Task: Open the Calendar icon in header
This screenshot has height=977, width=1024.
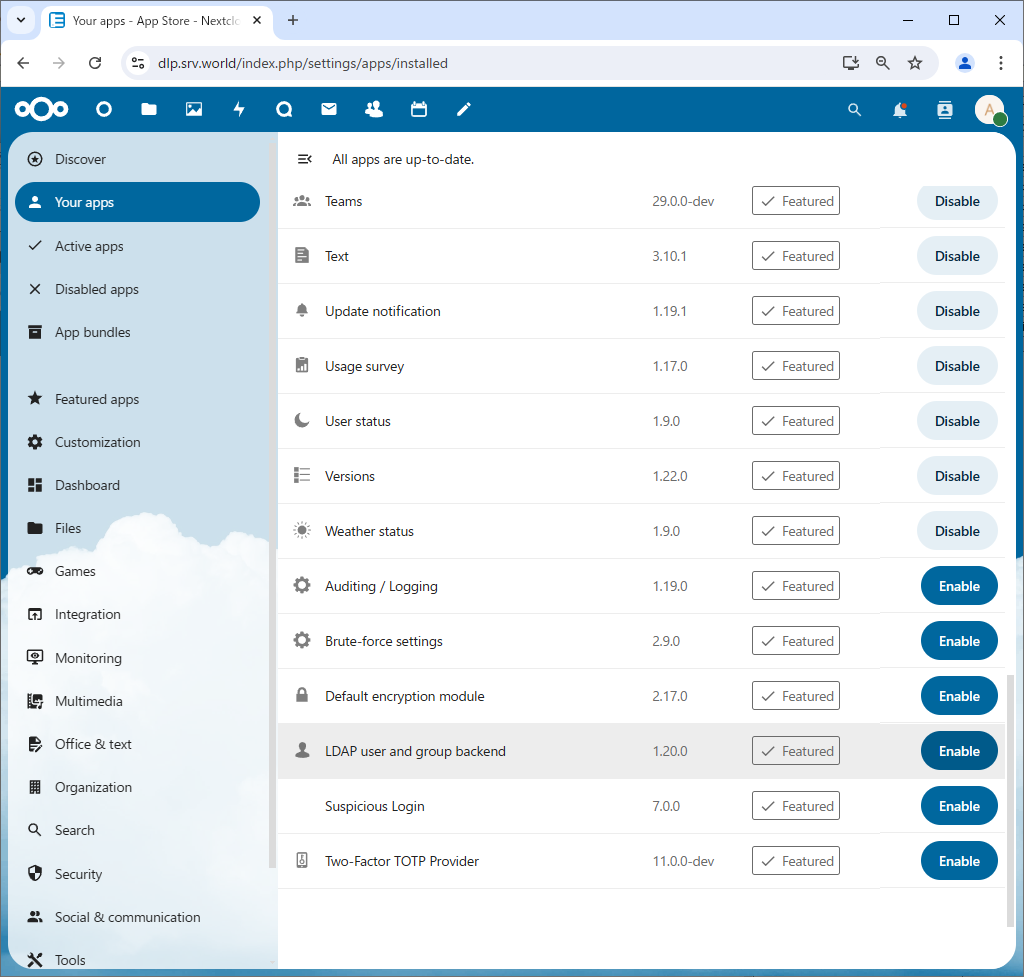Action: click(419, 109)
